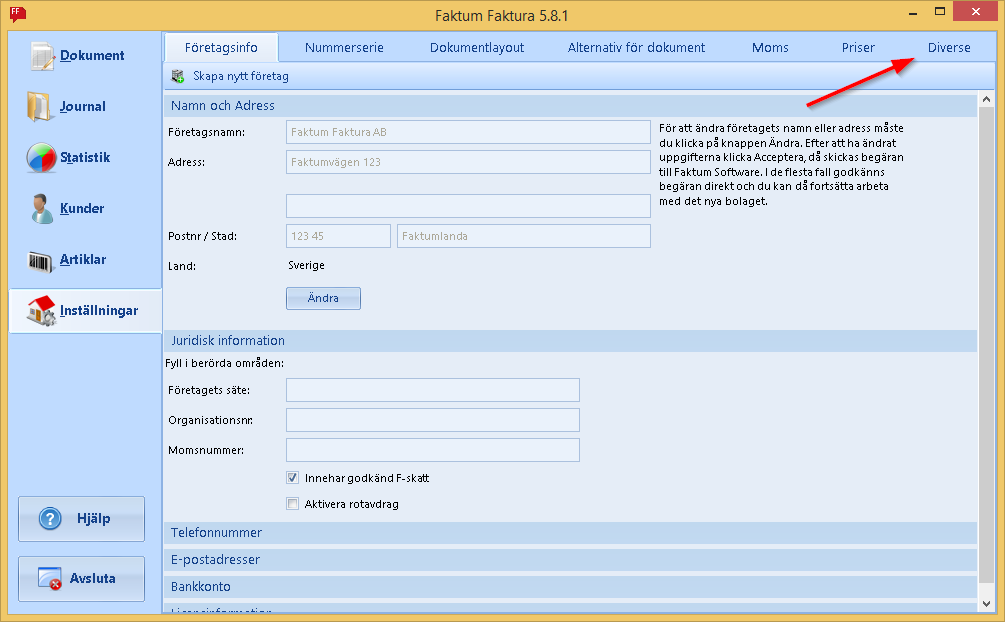Screen dimensions: 1005x622
Task: Click the scrollbar down arrow
Action: 986,604
